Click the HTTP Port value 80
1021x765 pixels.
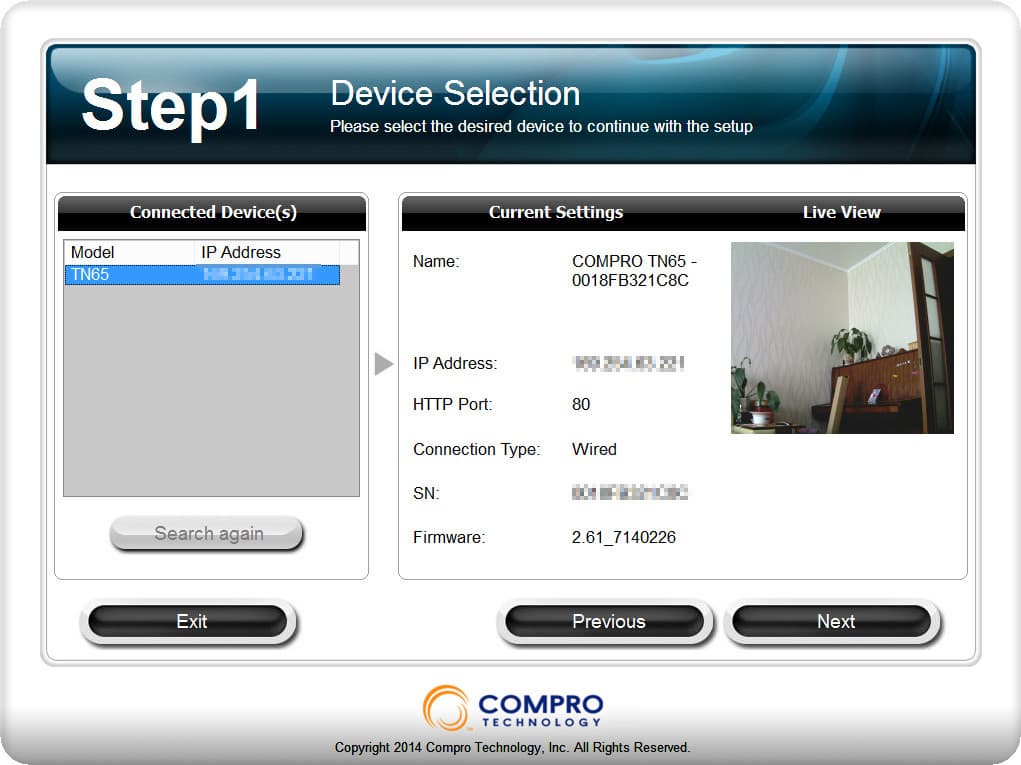tap(581, 404)
